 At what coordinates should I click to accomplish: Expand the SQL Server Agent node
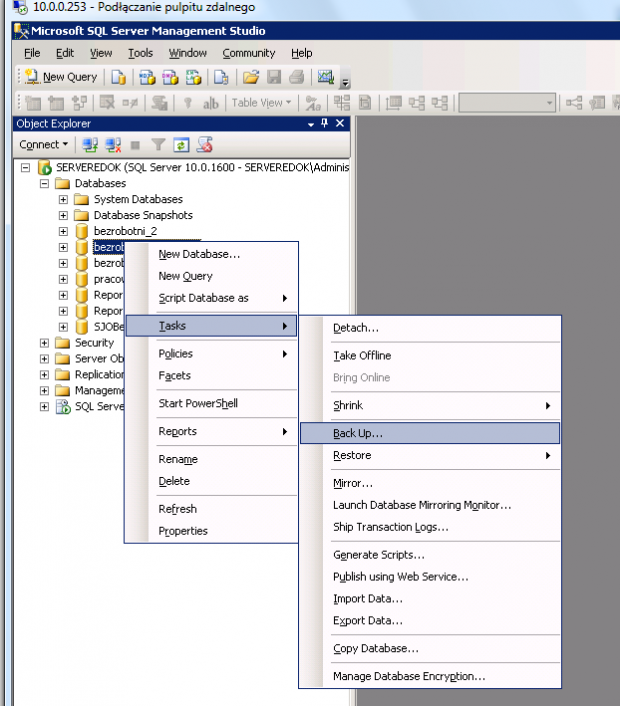click(44, 407)
